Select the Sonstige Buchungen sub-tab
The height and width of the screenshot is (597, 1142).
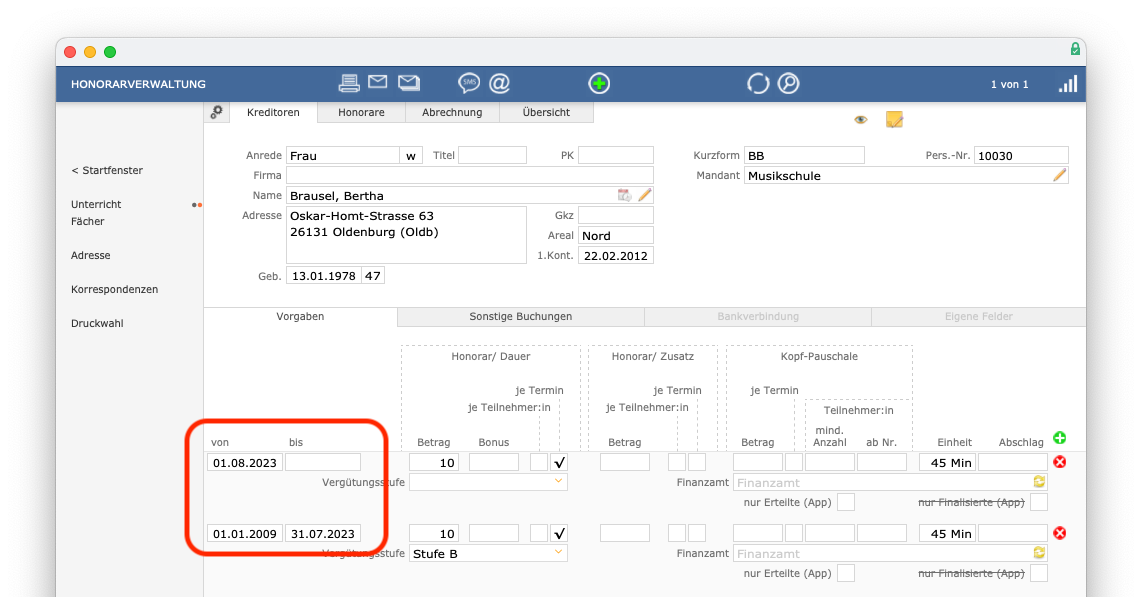point(521,317)
